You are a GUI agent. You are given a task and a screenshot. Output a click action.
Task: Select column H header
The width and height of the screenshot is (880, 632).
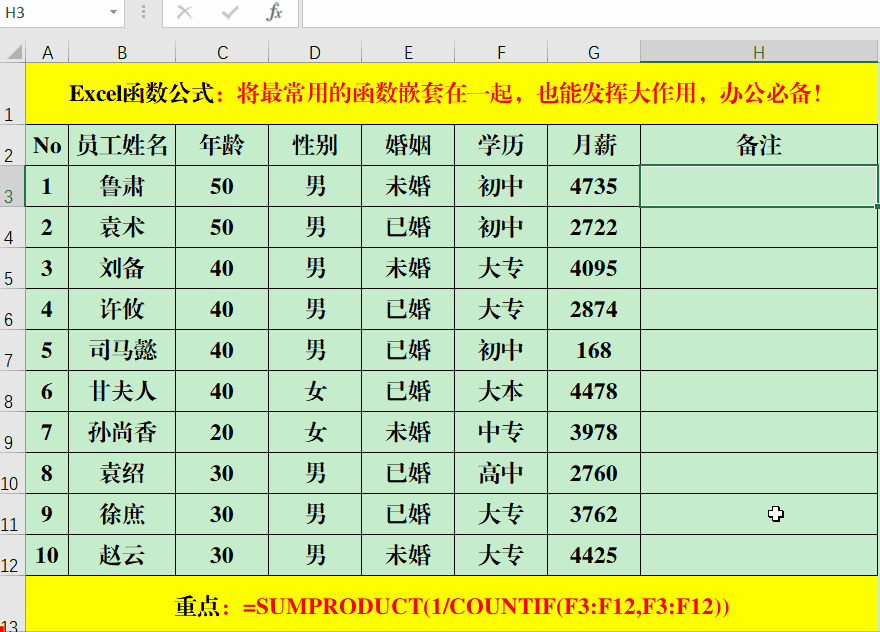pyautogui.click(x=759, y=52)
